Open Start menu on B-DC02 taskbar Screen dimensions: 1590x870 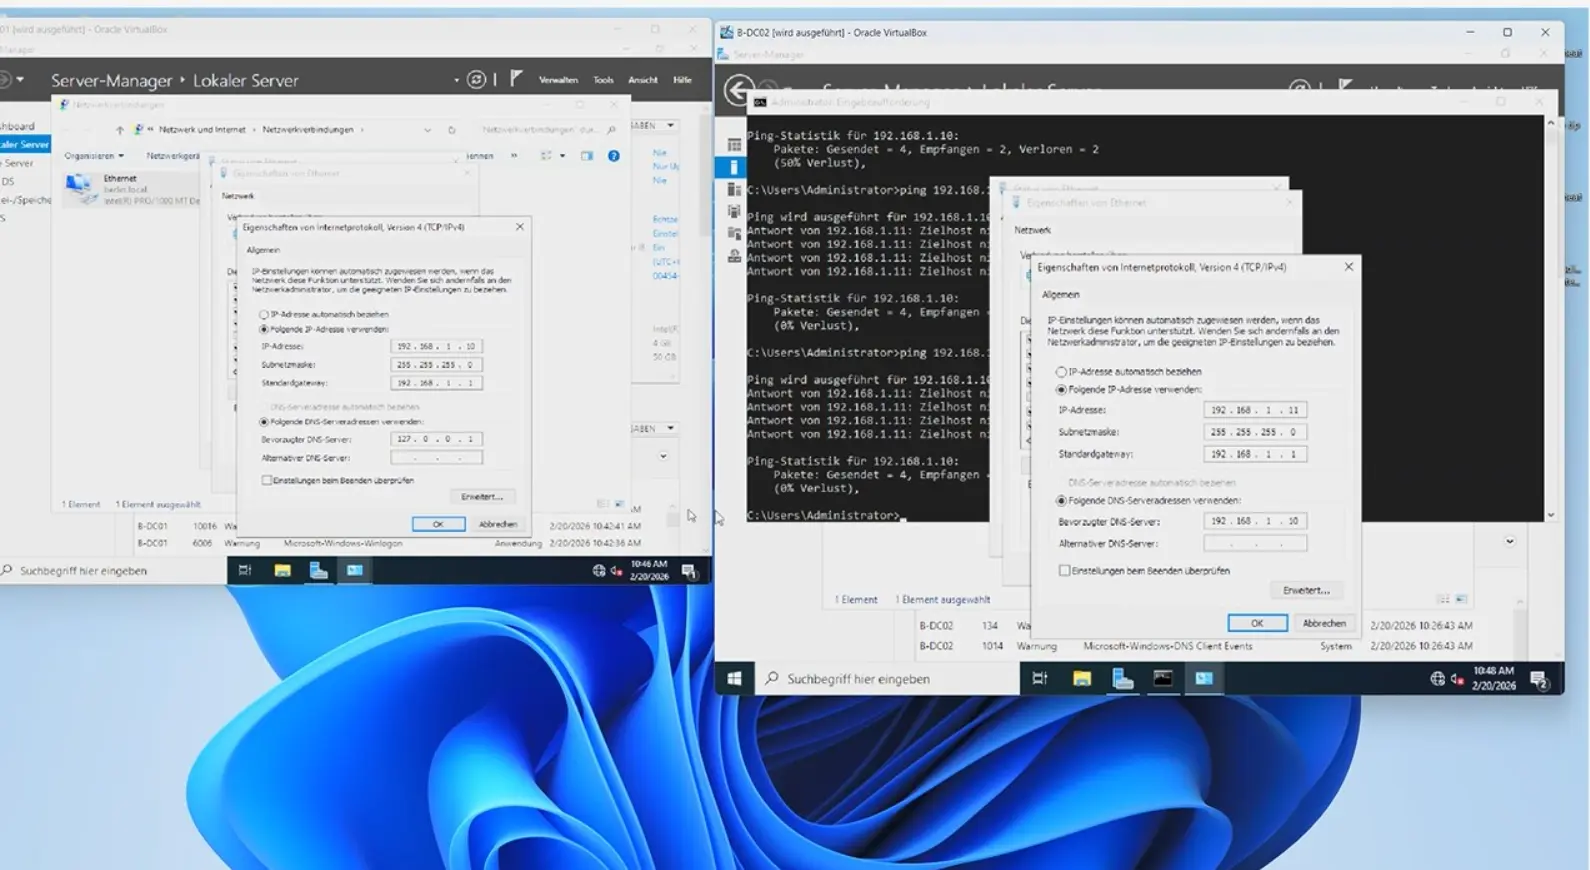734,678
